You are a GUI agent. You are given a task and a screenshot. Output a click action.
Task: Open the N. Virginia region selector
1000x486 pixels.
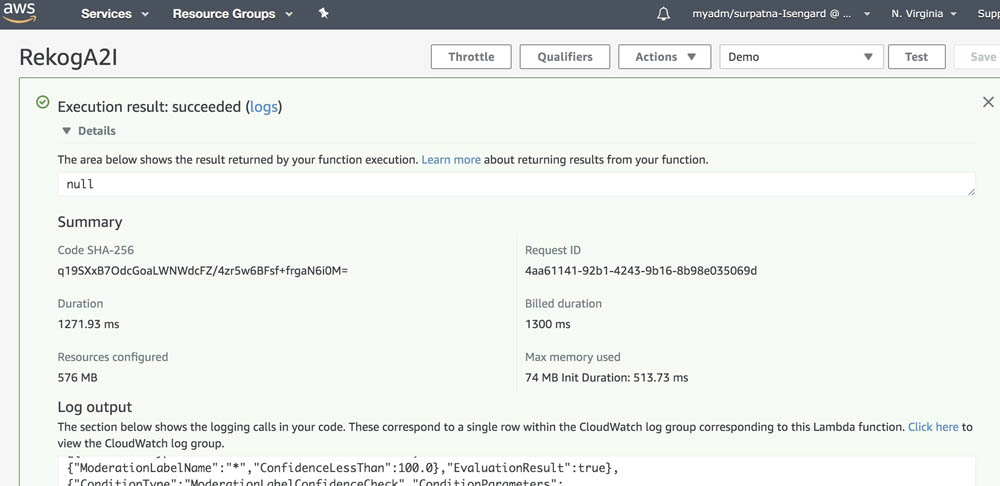click(x=924, y=13)
